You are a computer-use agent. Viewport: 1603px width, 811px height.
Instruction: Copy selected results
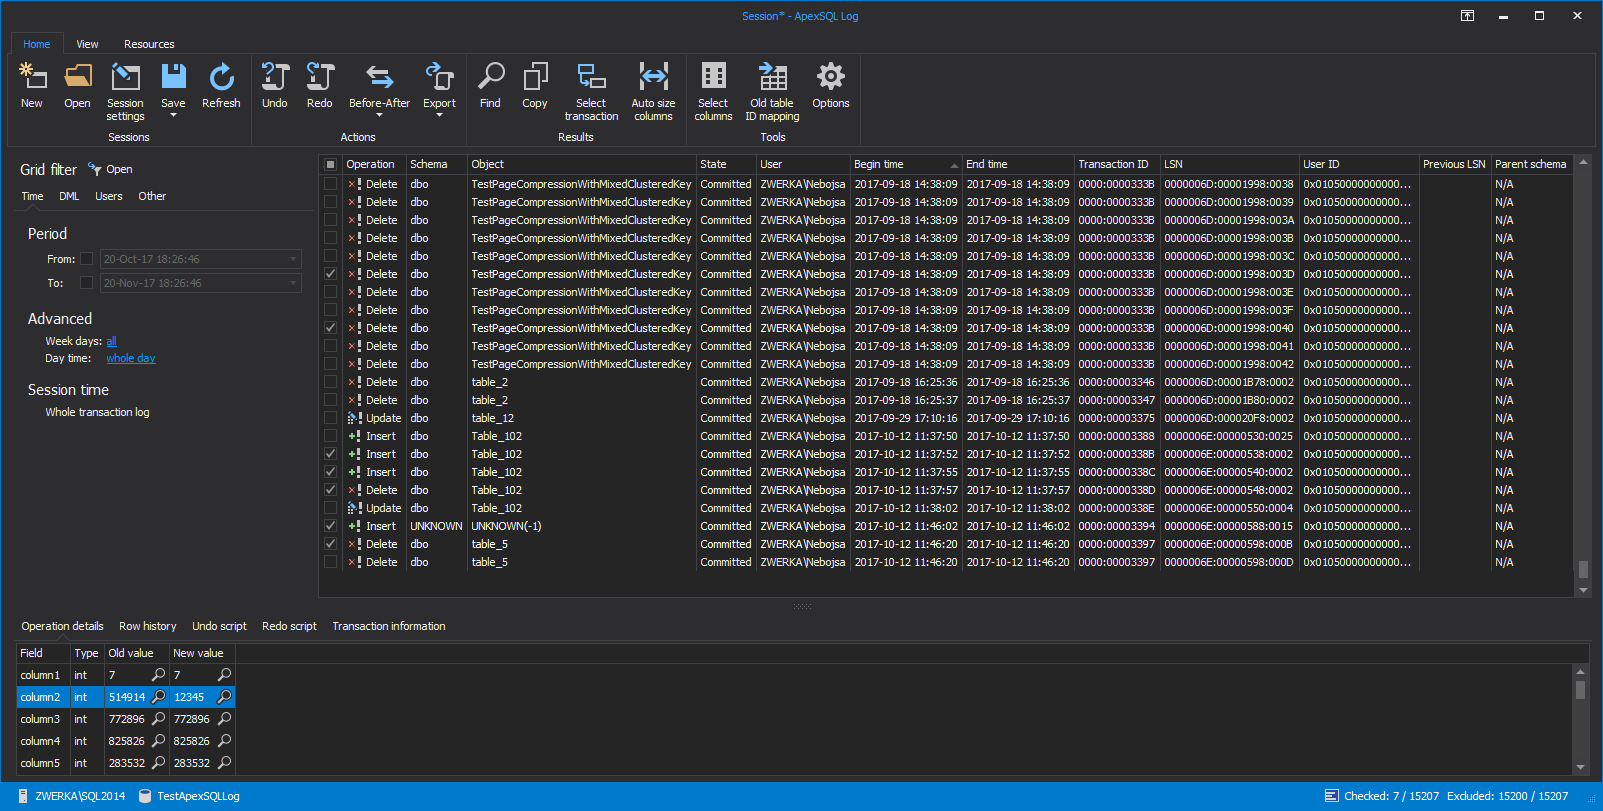[535, 76]
